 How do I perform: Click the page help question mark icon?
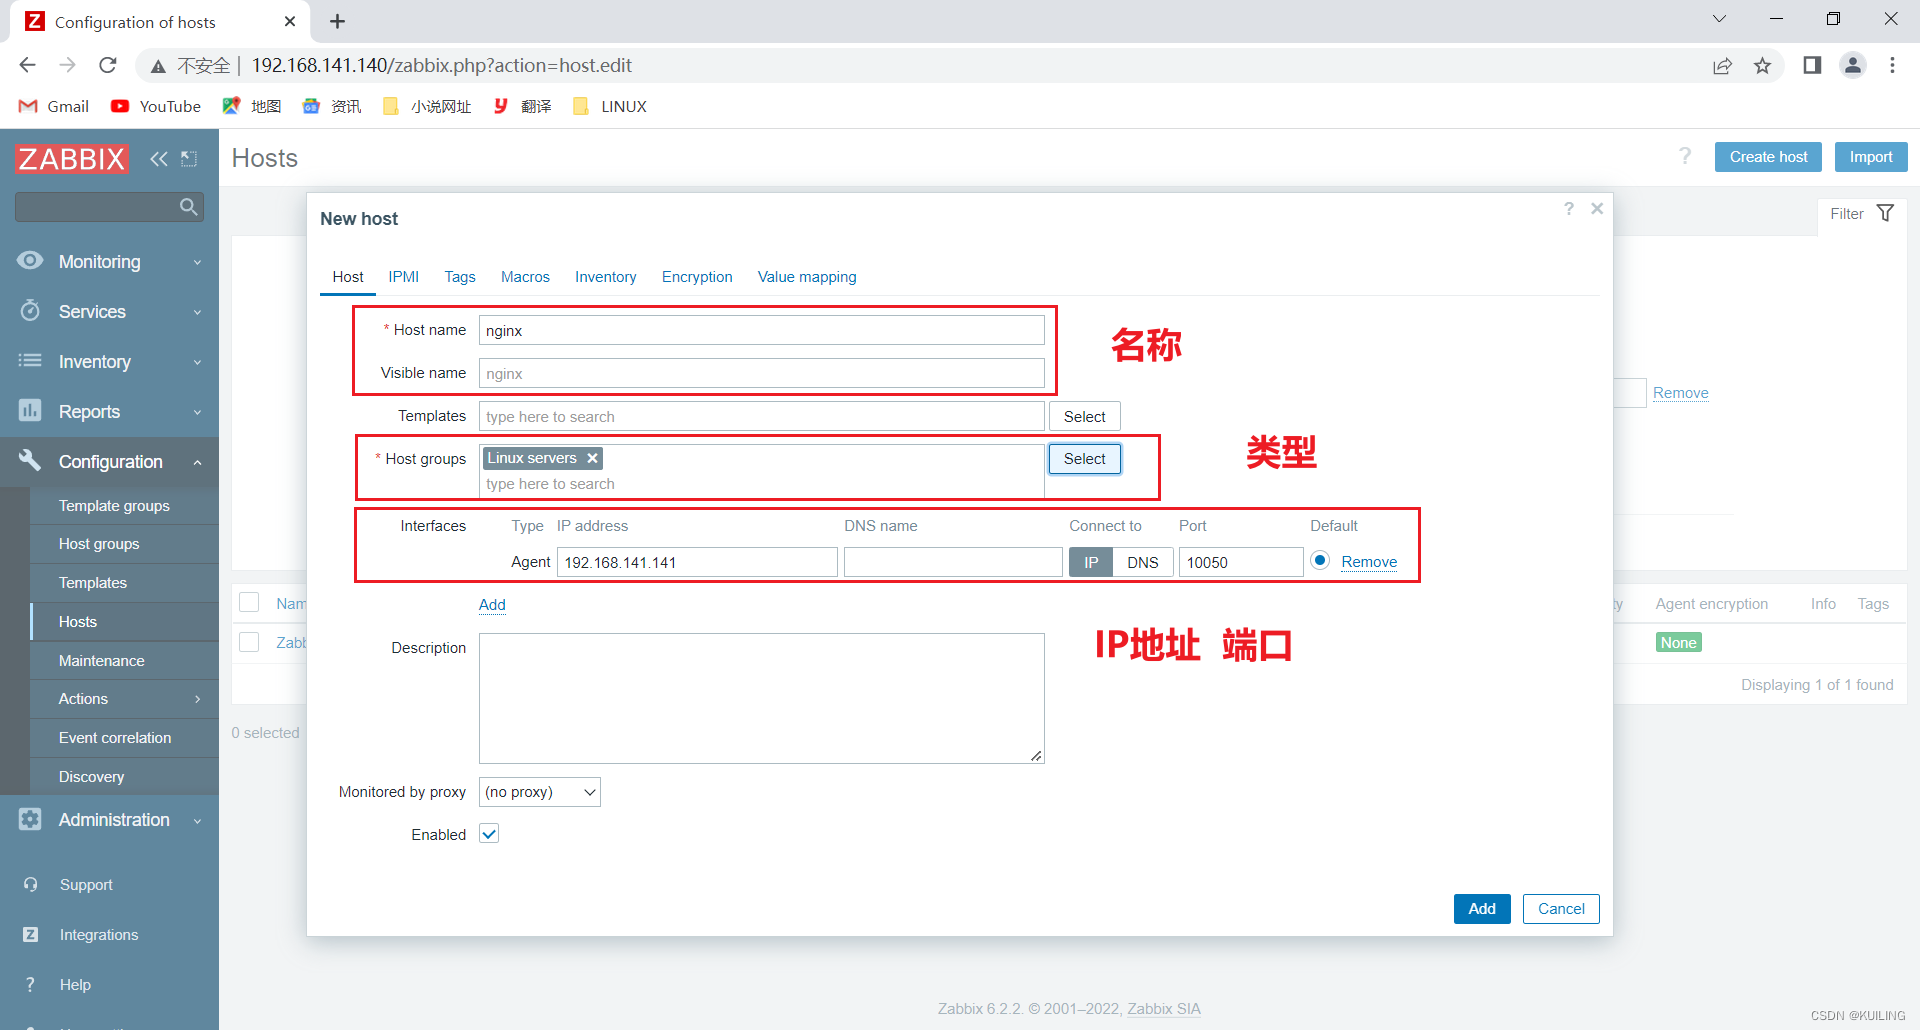pyautogui.click(x=1685, y=156)
